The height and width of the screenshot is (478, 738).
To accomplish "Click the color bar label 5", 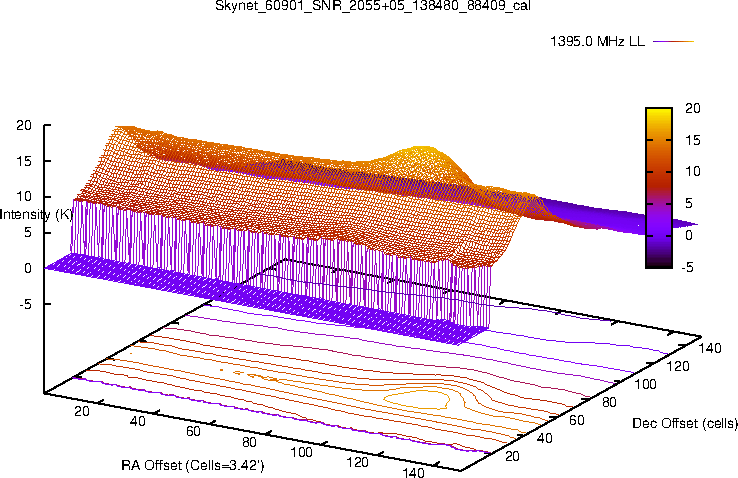I will pos(689,203).
